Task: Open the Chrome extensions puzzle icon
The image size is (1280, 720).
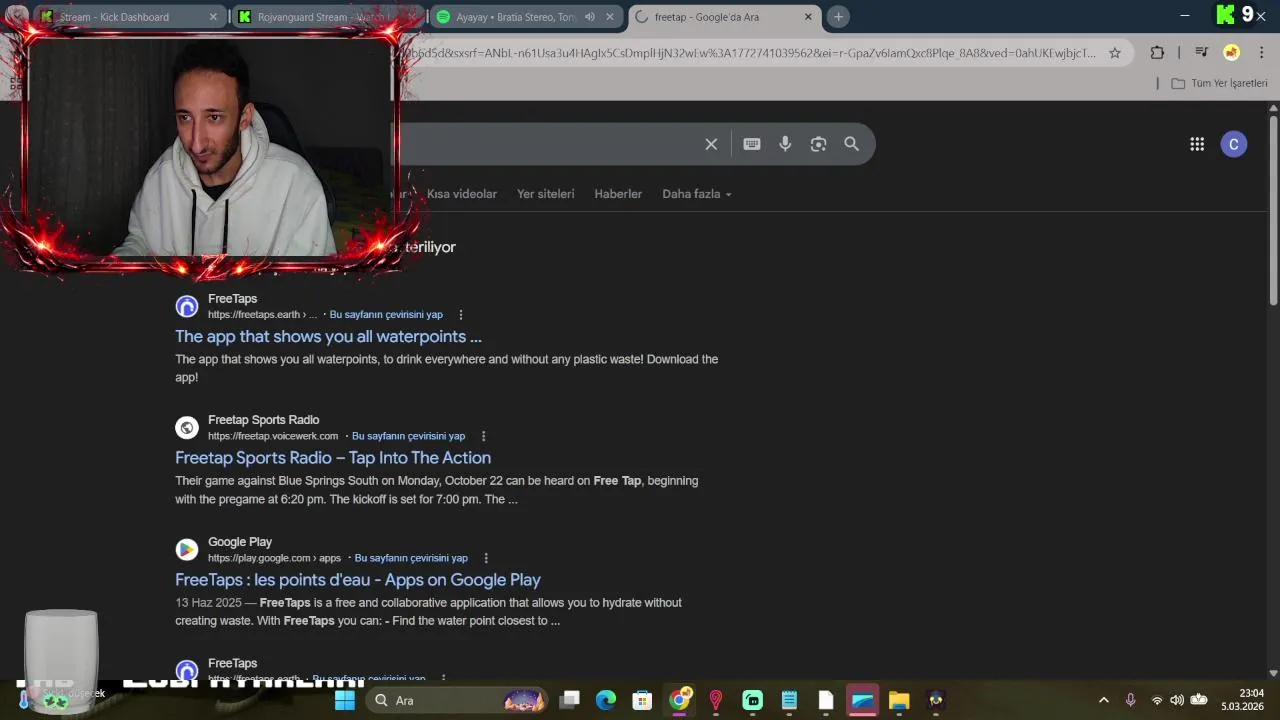Action: pyautogui.click(x=1157, y=53)
